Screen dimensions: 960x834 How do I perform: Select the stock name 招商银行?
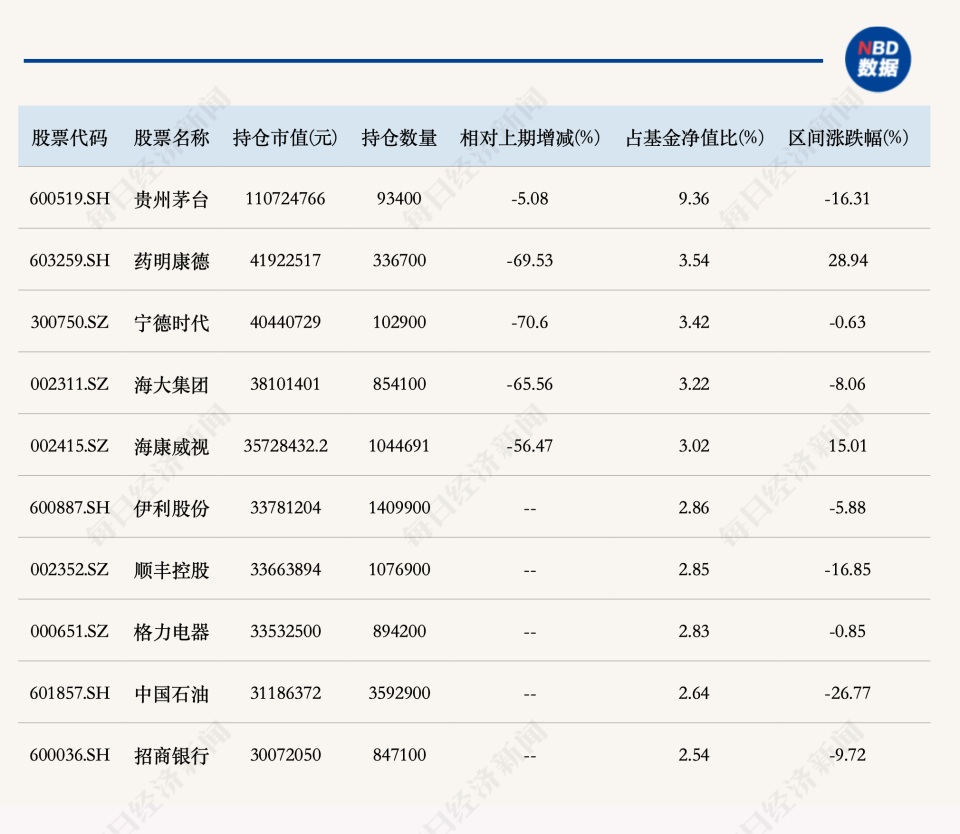click(171, 756)
